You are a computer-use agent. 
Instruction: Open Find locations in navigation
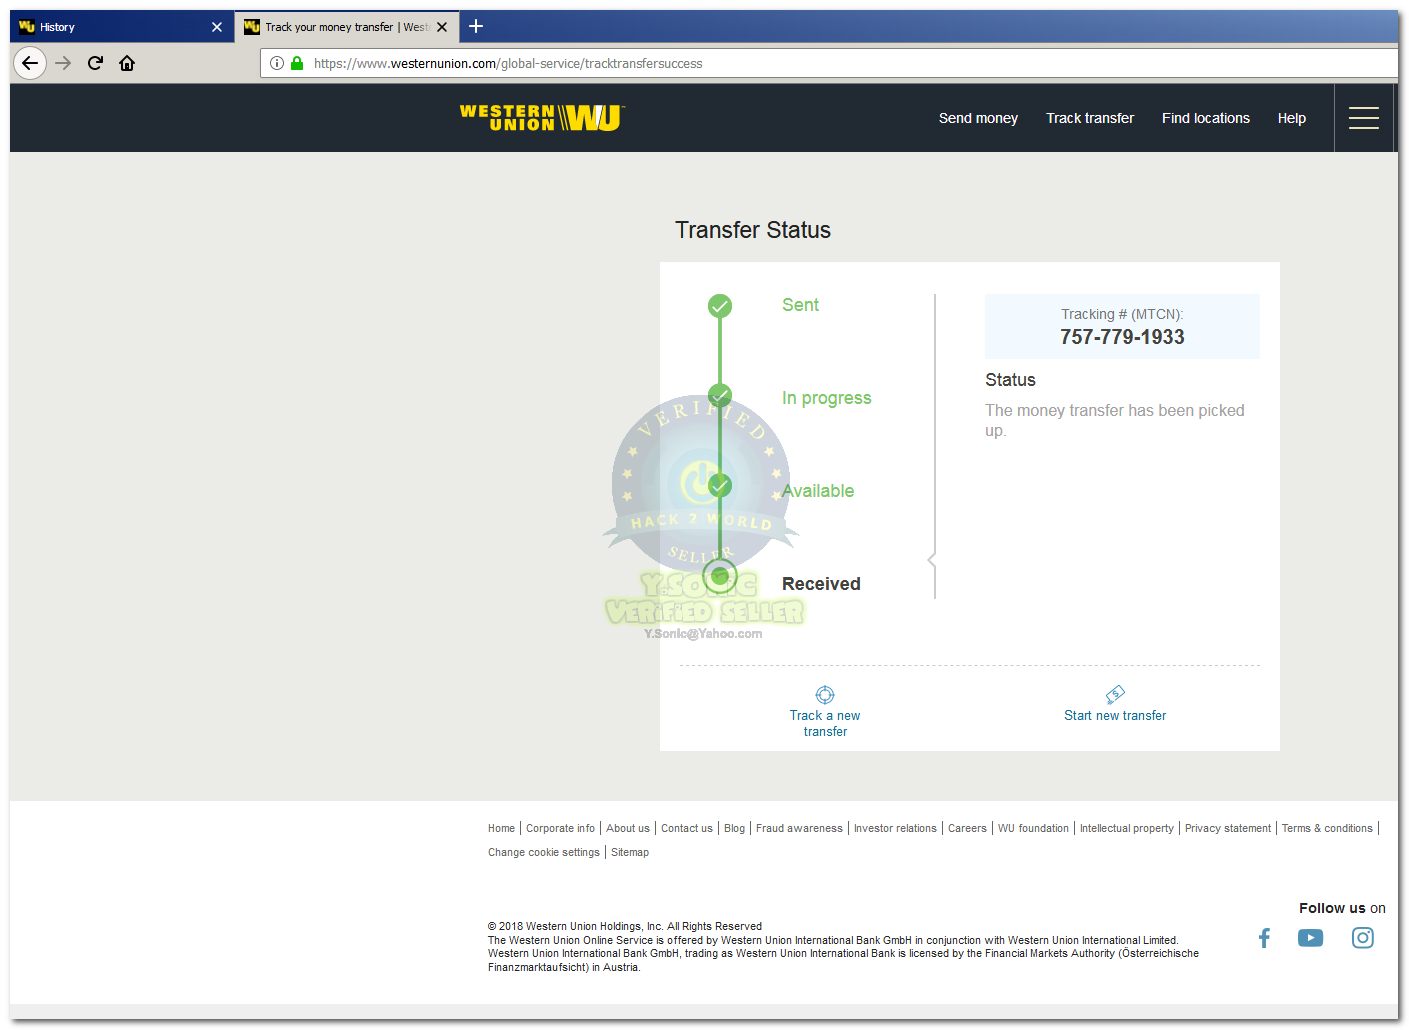(x=1206, y=118)
